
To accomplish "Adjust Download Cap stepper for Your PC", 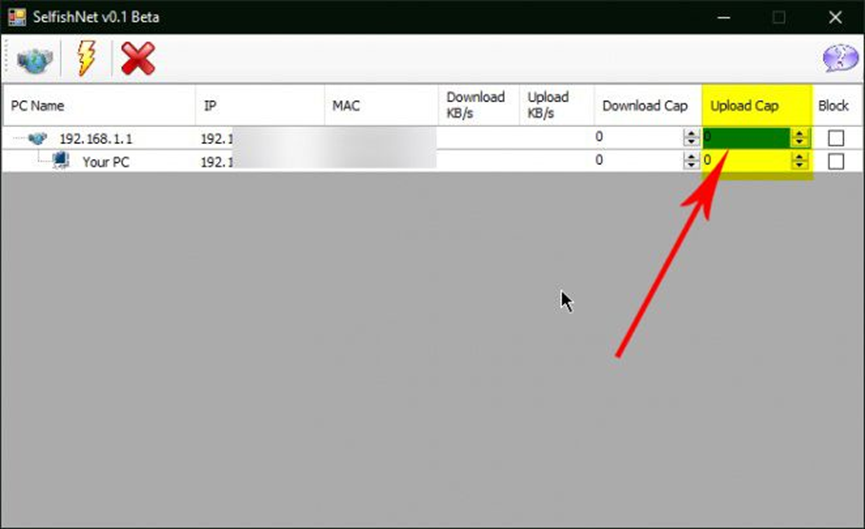I will point(691,161).
